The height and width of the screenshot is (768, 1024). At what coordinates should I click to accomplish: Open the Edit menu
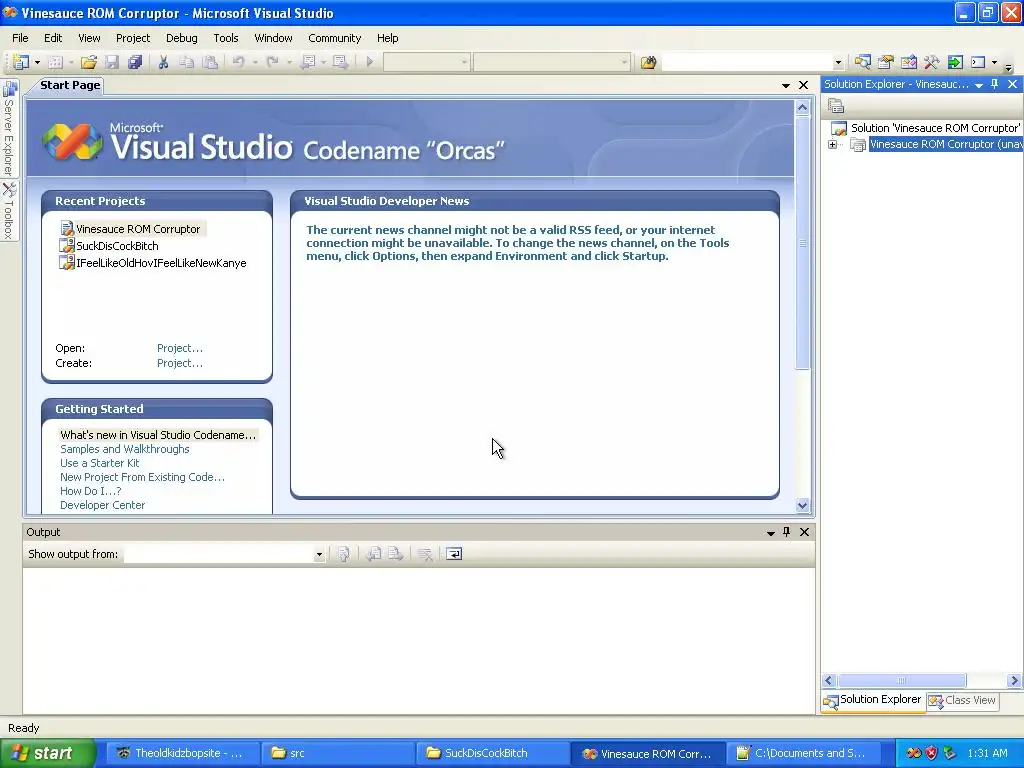point(53,38)
